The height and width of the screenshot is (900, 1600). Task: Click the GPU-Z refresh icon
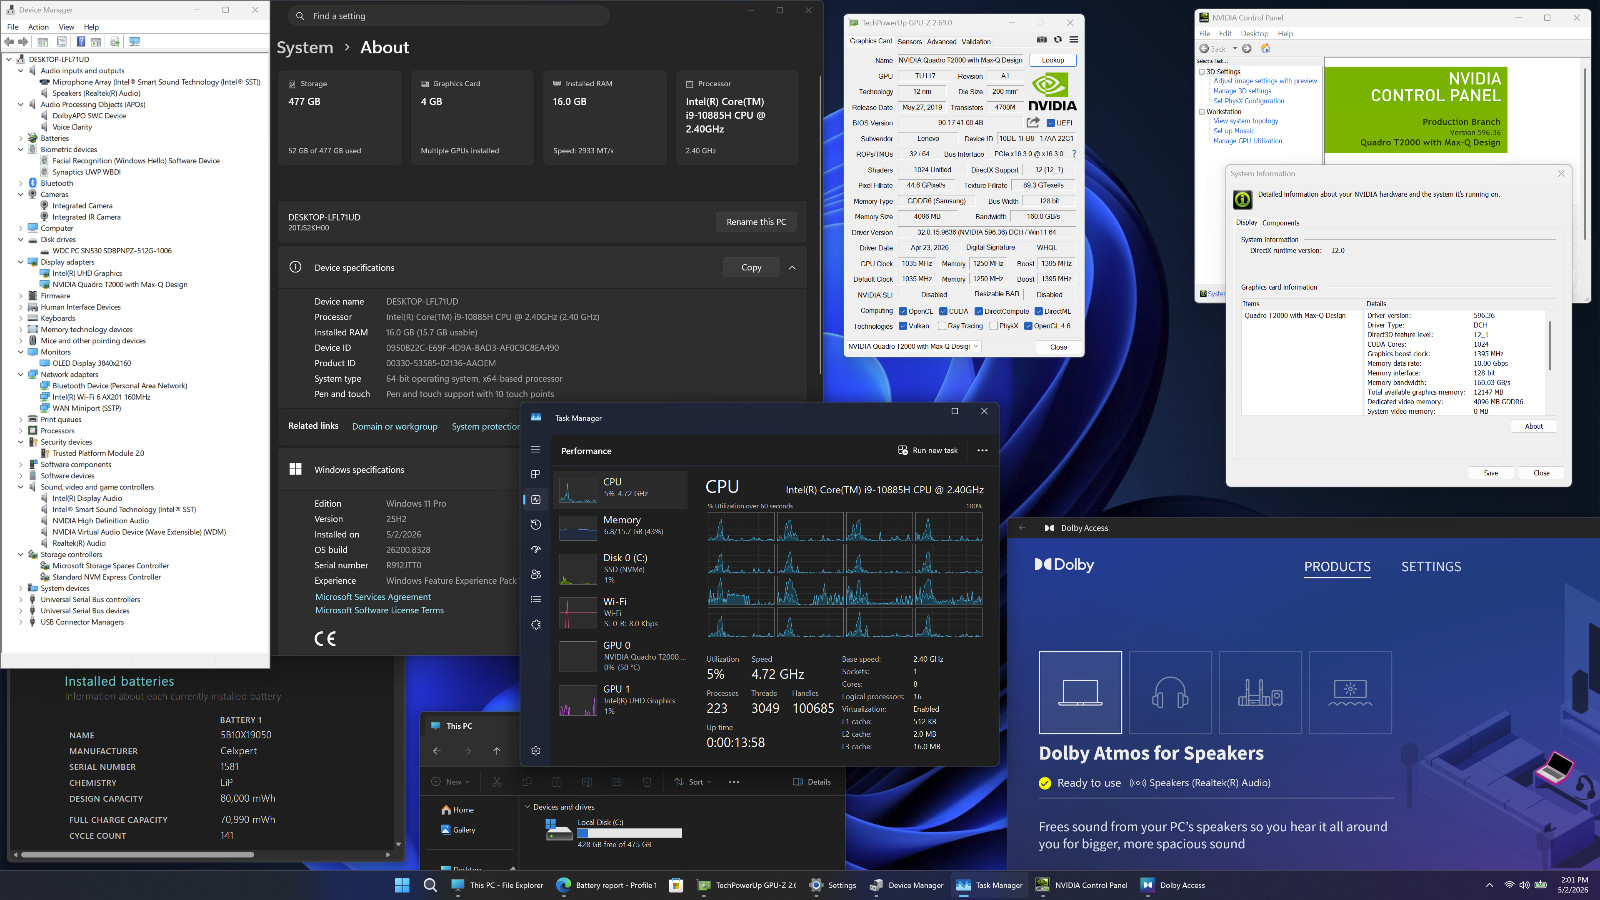pos(1058,40)
